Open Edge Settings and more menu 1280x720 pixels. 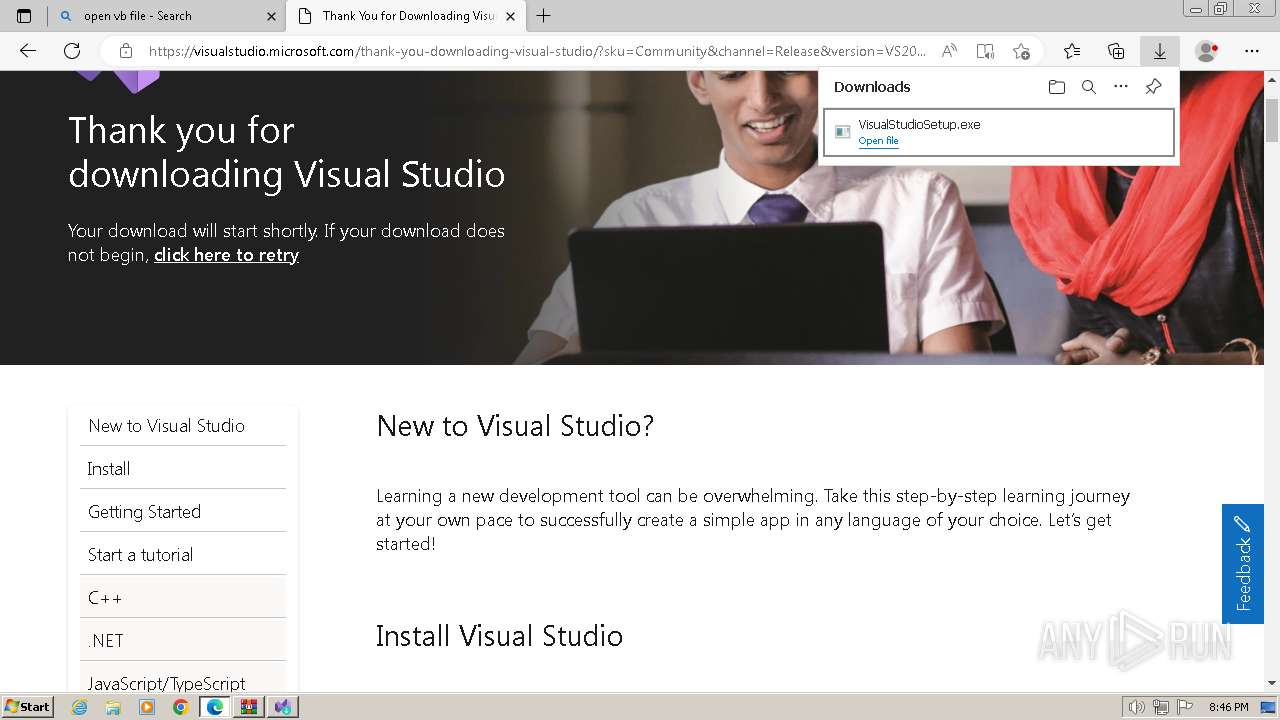coord(1252,51)
